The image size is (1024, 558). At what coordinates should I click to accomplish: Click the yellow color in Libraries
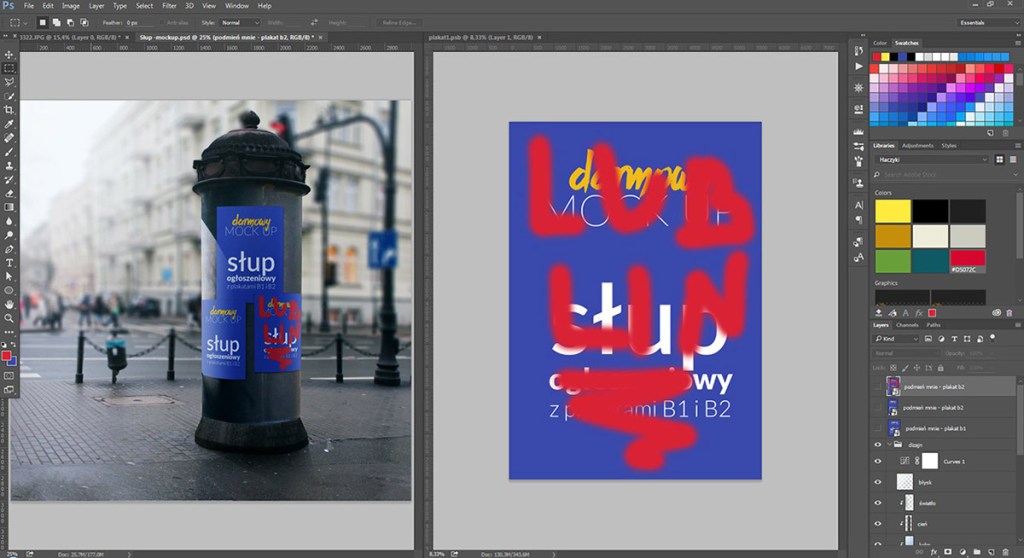893,211
